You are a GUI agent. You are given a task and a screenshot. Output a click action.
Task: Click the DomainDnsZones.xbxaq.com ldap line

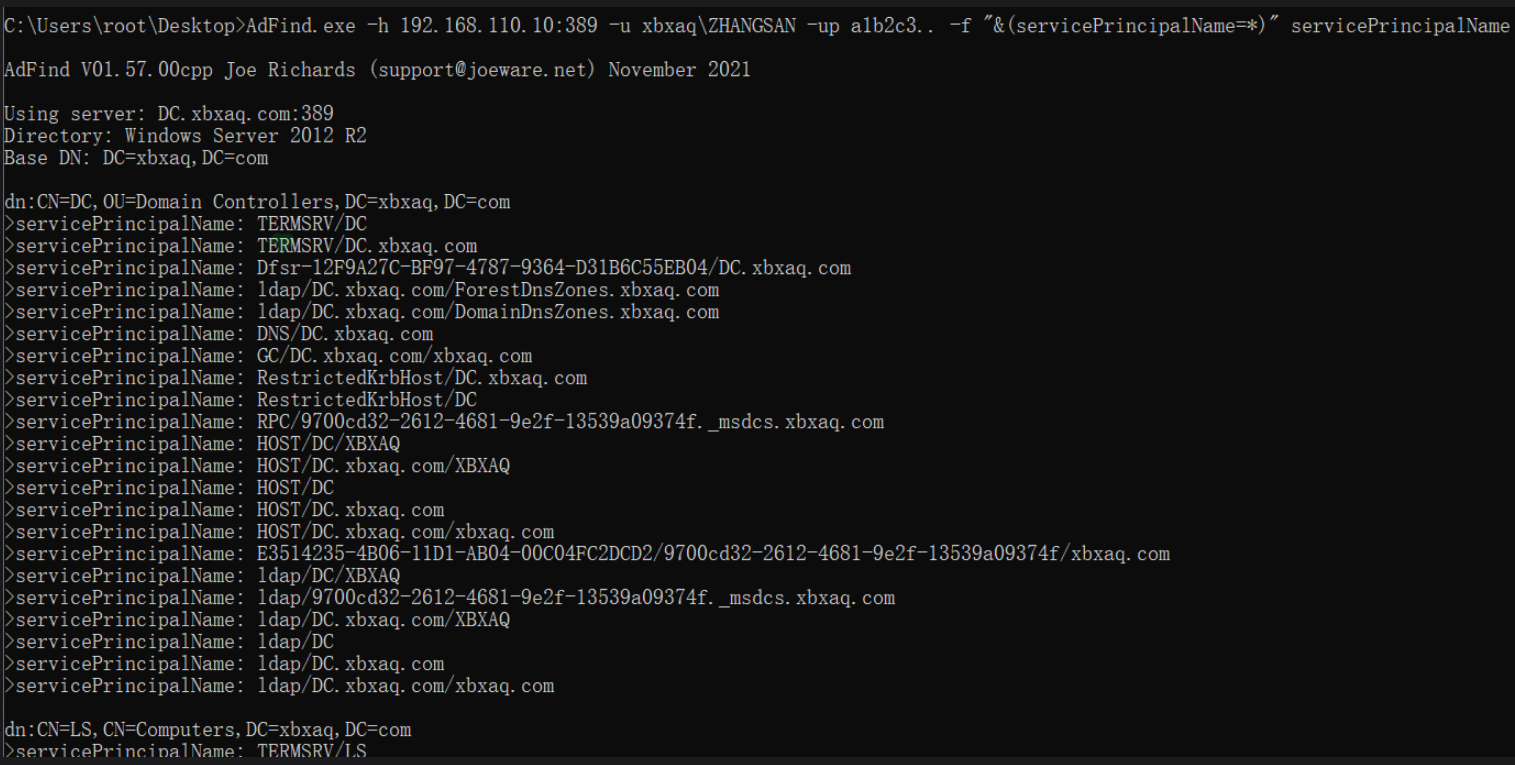tap(362, 312)
